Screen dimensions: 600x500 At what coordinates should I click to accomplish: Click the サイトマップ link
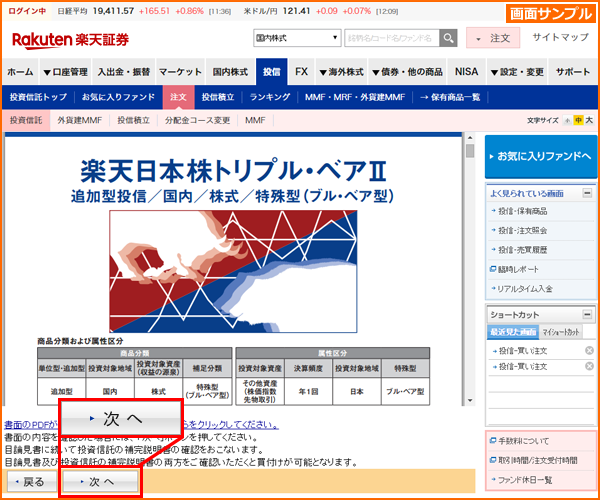[x=560, y=37]
